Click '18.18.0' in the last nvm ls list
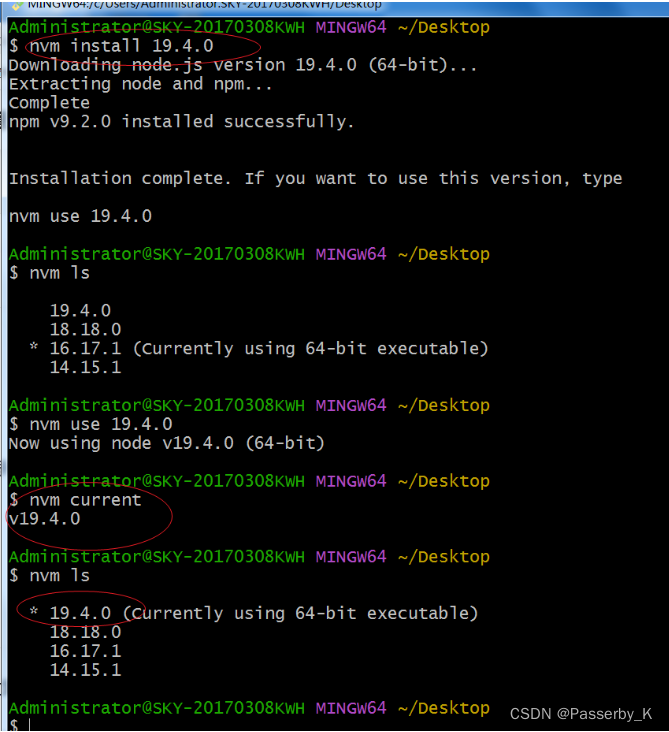The image size is (669, 732). [x=85, y=632]
